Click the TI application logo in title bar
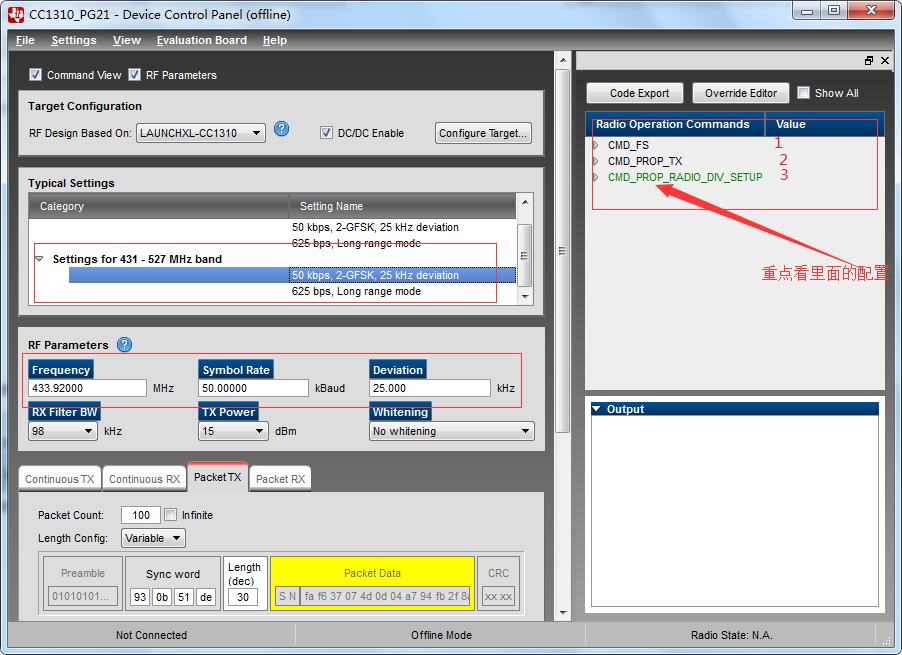Screen dimensions: 902x655 point(16,15)
